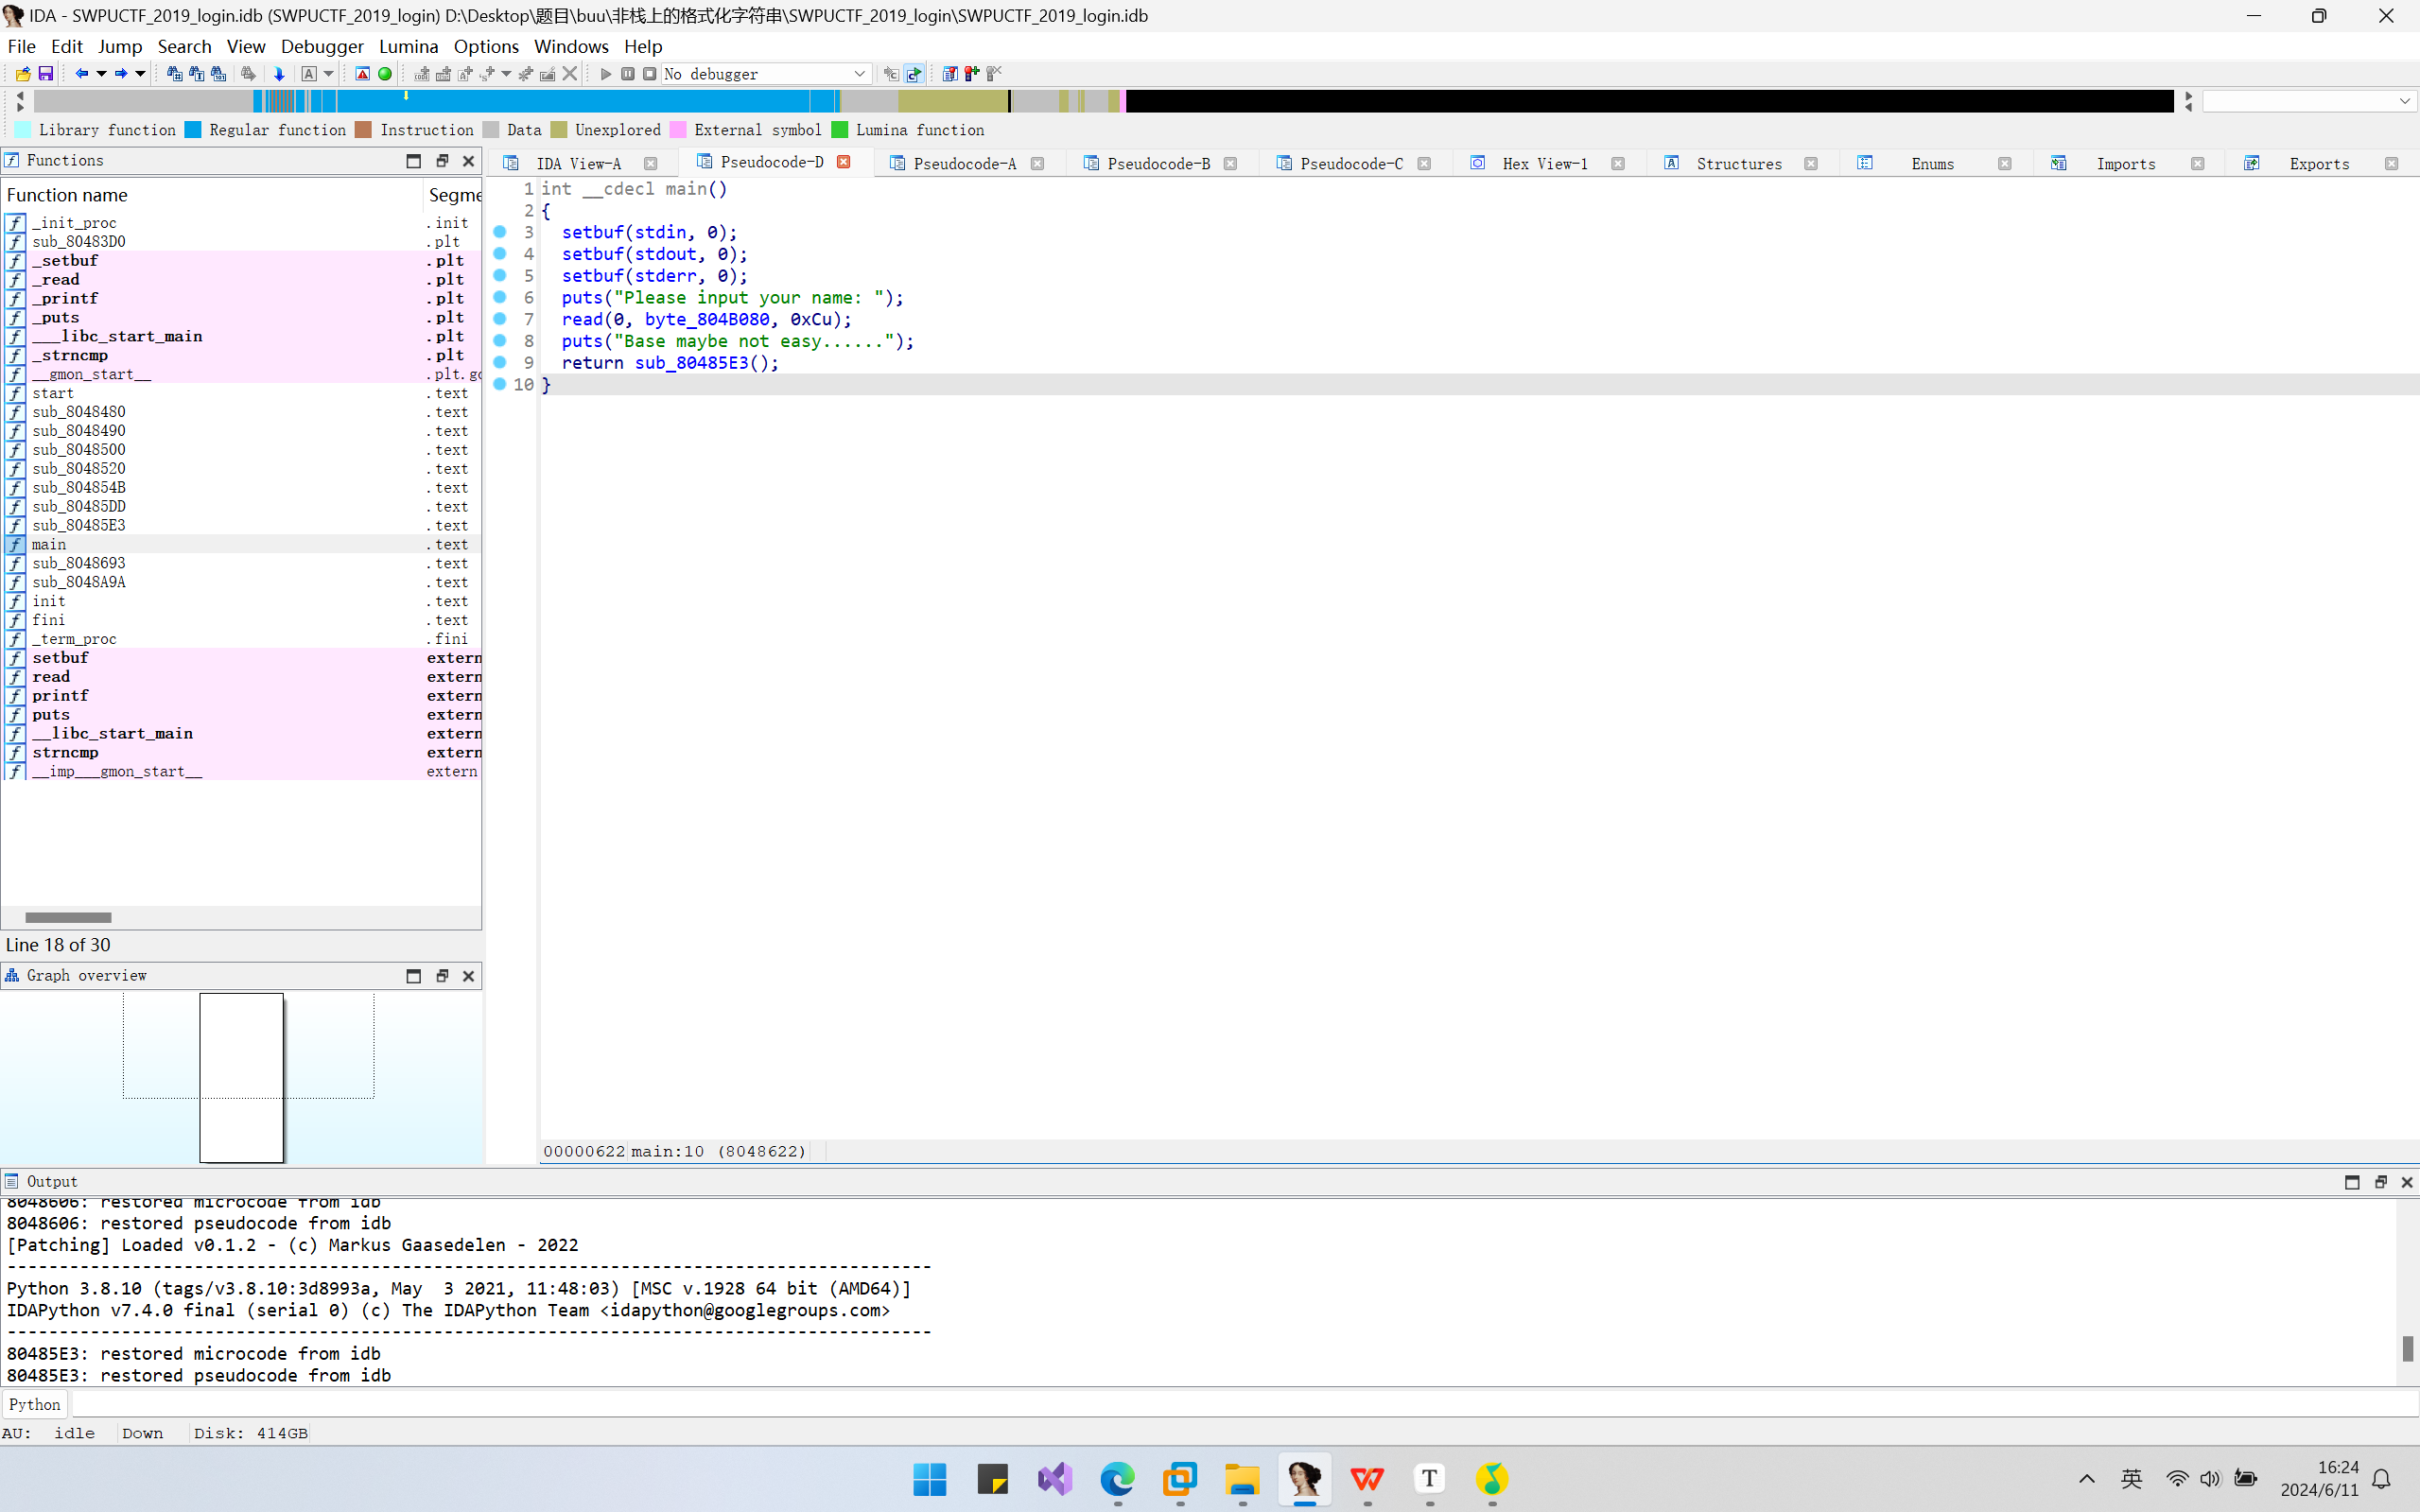Click byte_804B080 in the read call
This screenshot has height=1512, width=2420.
coord(707,319)
